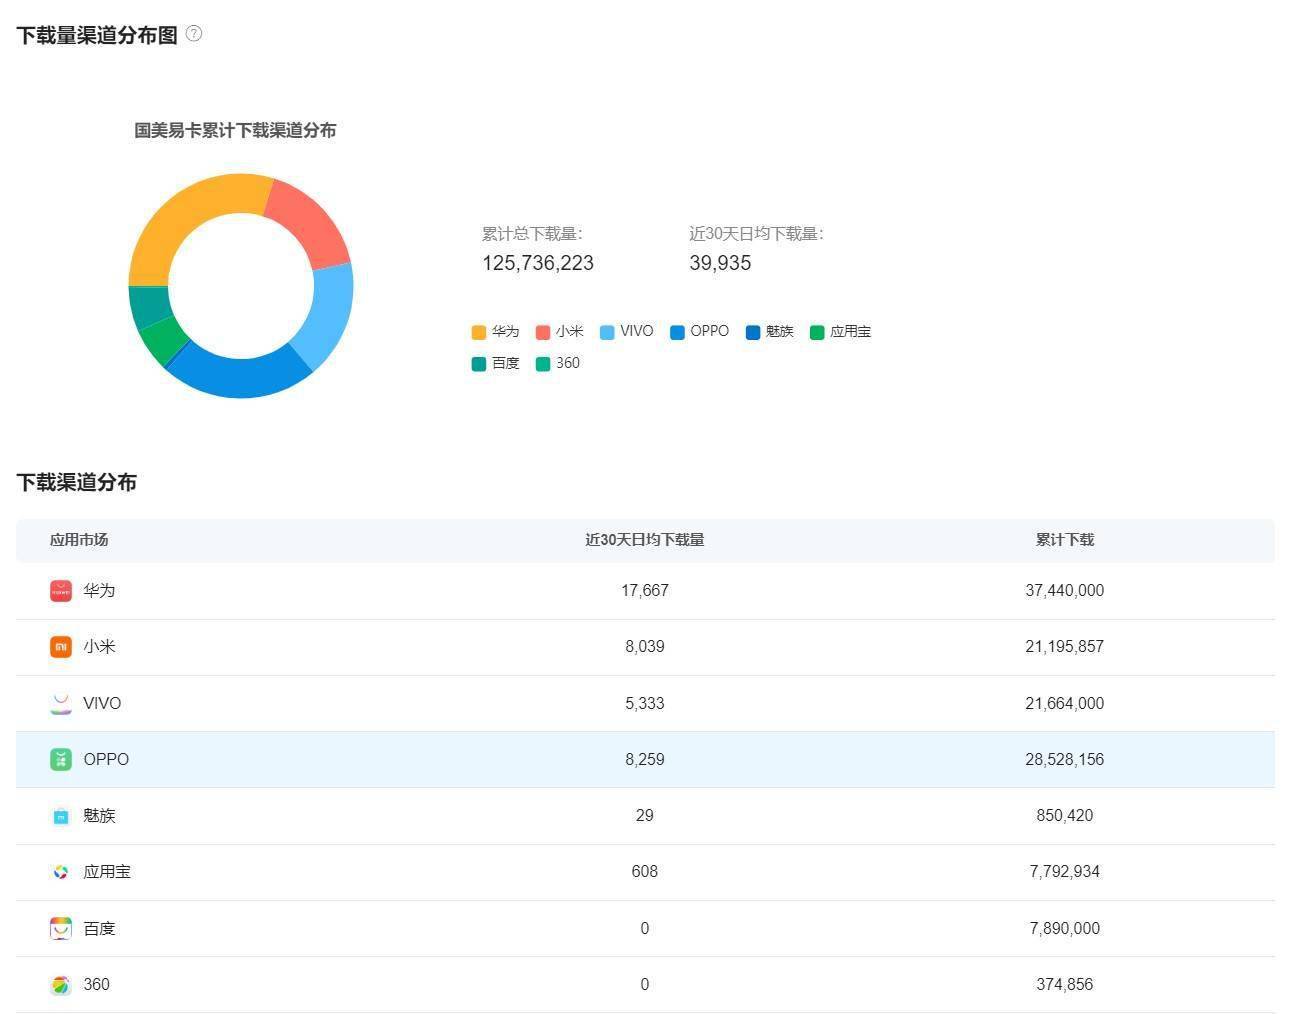Image resolution: width=1289 pixels, height=1014 pixels.
Task: Click the 应用宝 store icon in table
Action: click(x=61, y=872)
